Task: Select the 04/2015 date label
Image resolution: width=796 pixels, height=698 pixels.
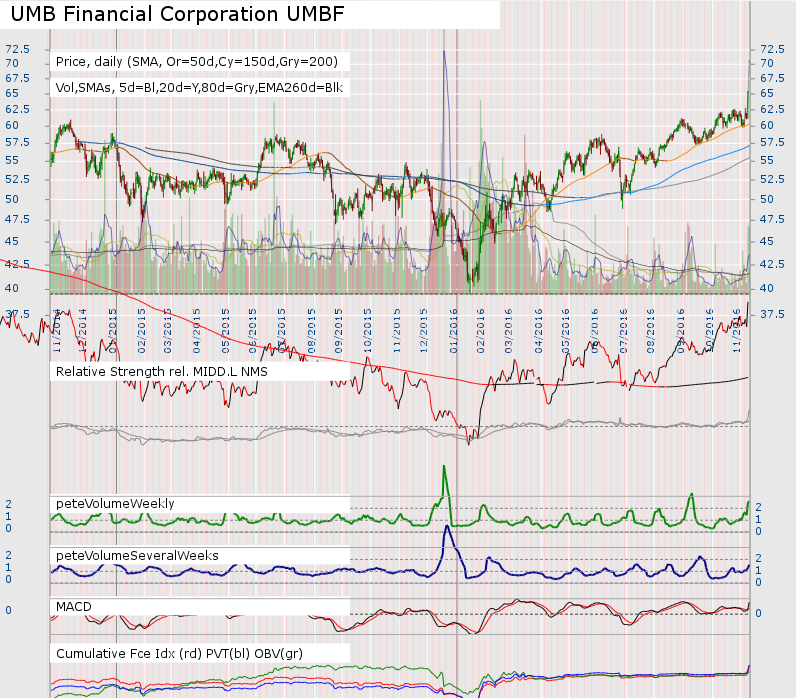Action: coord(197,330)
